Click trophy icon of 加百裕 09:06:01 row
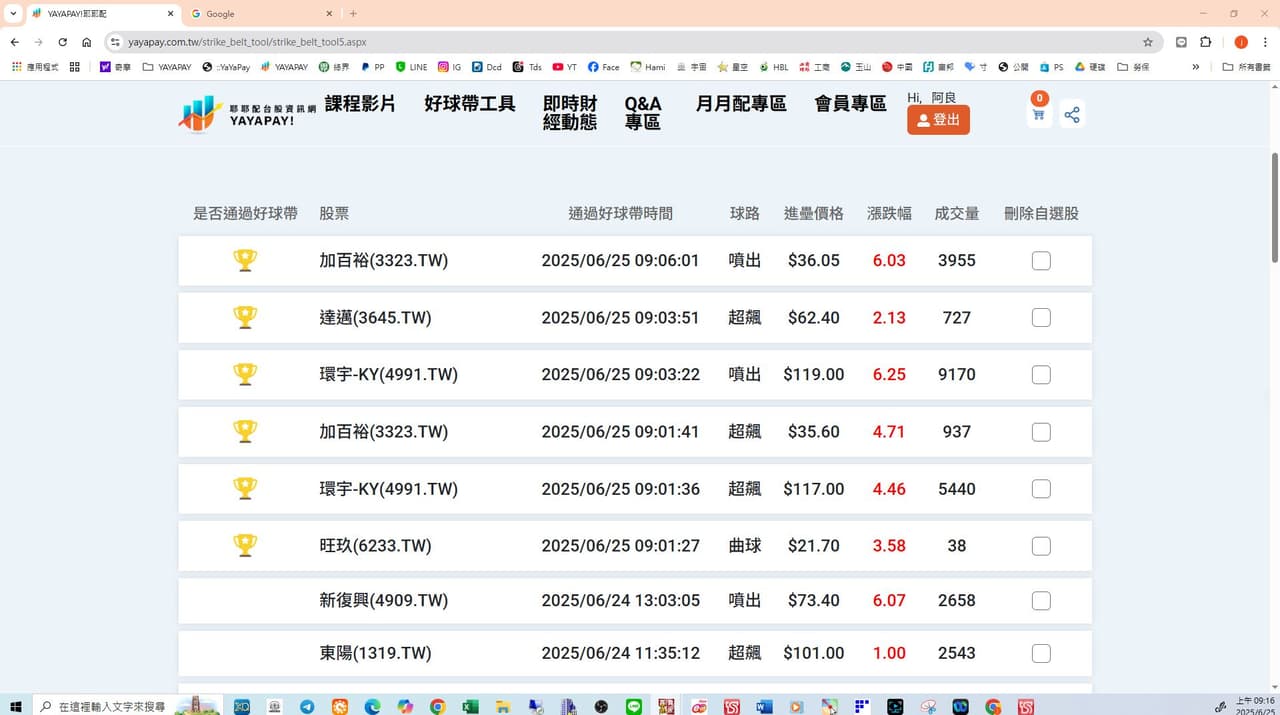Viewport: 1280px width, 715px height. tap(245, 260)
